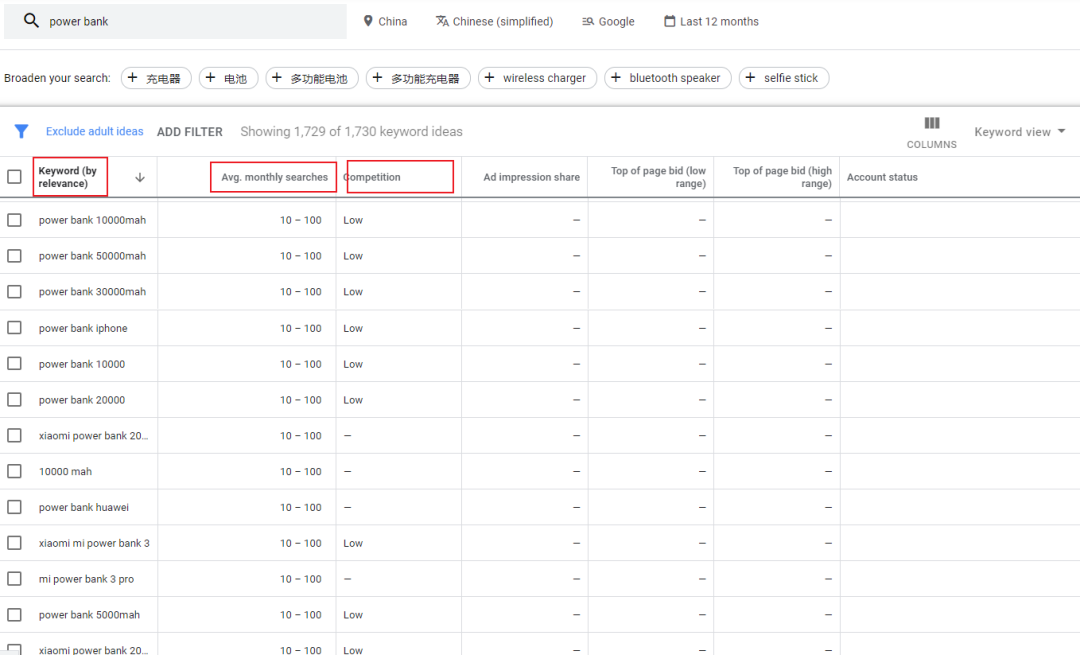The image size is (1080, 655).
Task: Expand the Keyword view dropdown
Action: [1019, 132]
